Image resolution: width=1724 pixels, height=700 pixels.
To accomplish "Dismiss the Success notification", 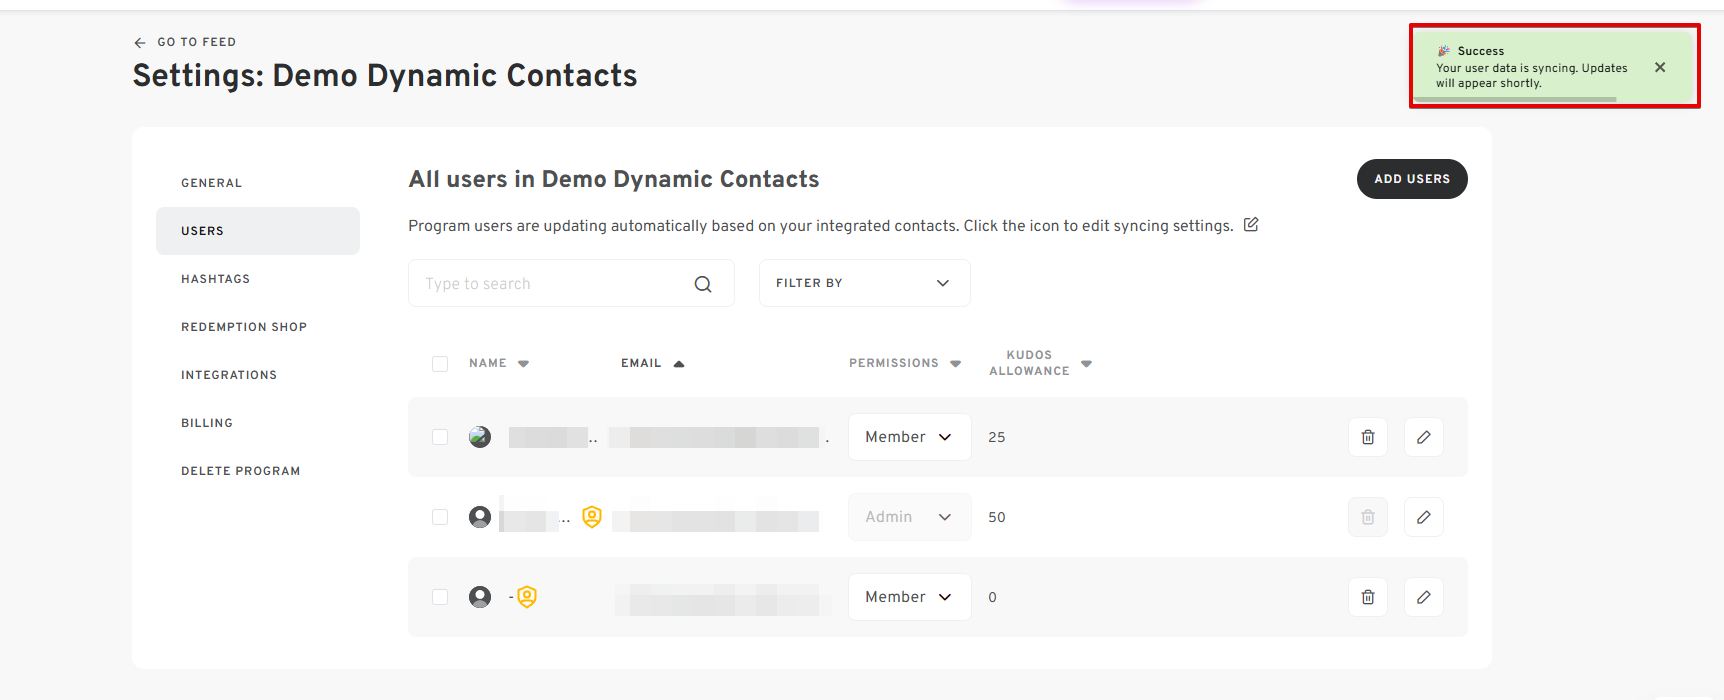I will coord(1660,68).
